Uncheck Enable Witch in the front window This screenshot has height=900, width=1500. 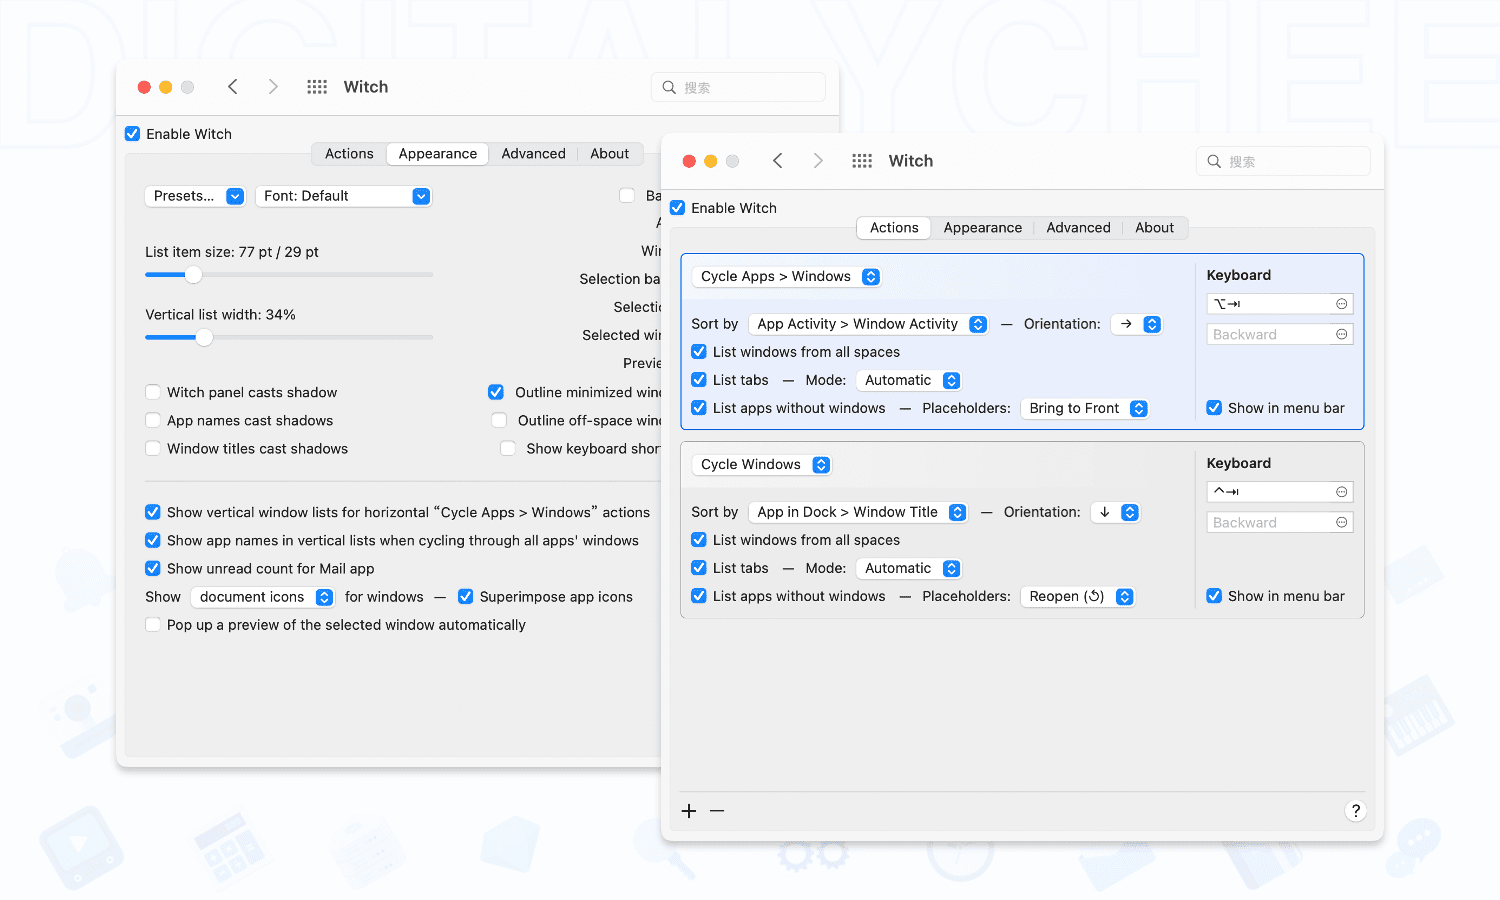(x=678, y=208)
